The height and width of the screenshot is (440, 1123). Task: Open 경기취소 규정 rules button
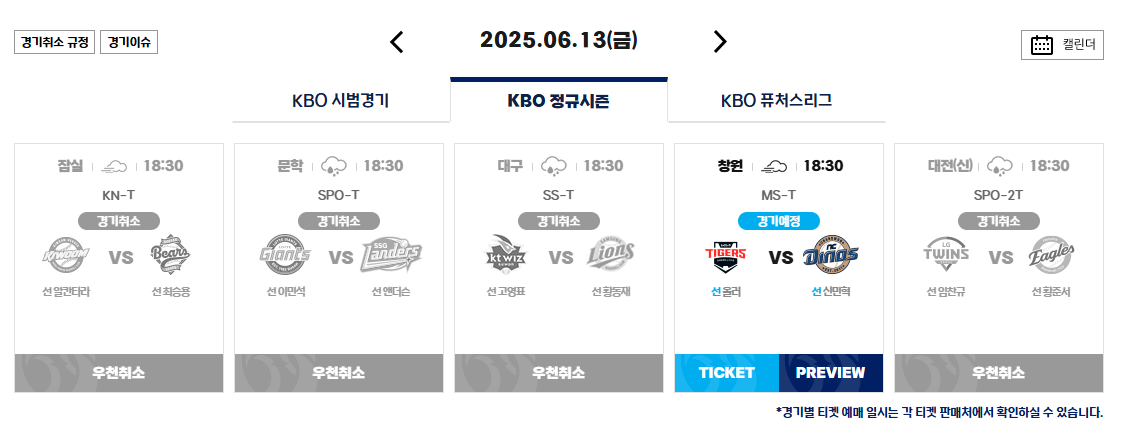pyautogui.click(x=54, y=42)
